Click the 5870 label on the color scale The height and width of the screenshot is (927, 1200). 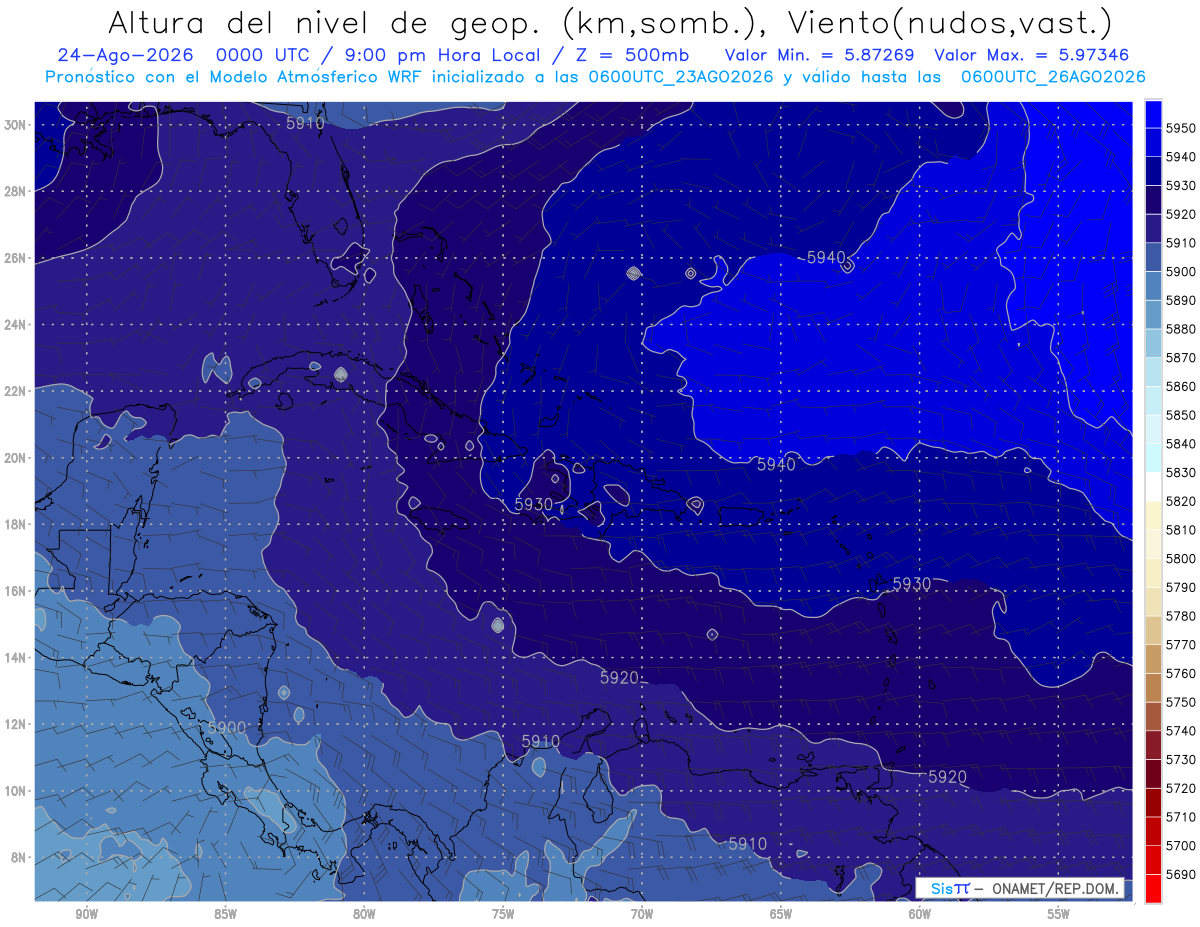[x=1181, y=357]
